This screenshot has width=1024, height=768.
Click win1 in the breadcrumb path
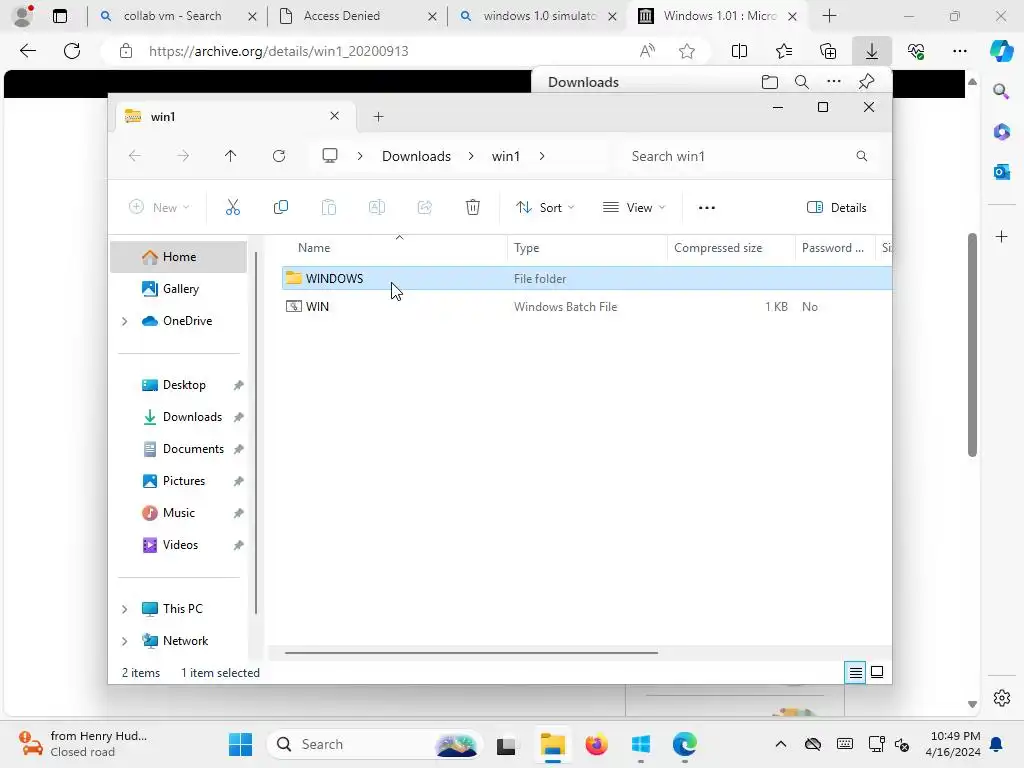coord(505,156)
